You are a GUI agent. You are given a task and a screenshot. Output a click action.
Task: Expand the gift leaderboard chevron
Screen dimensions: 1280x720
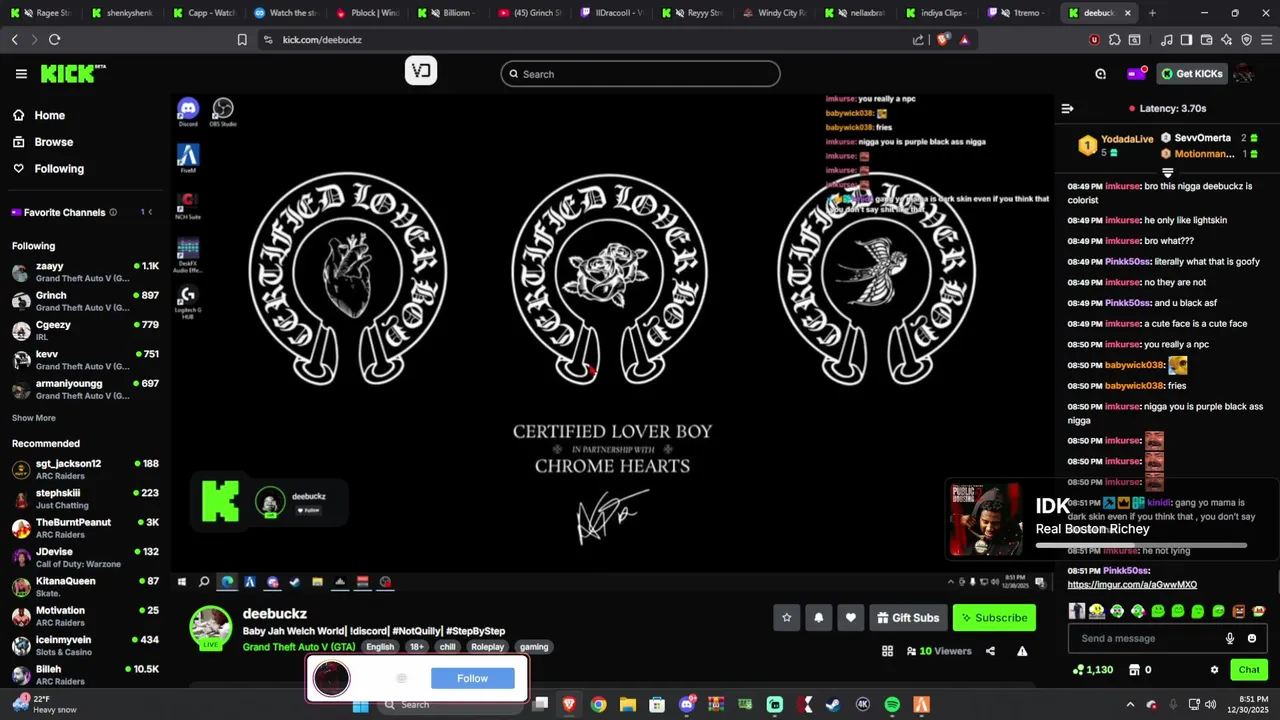pyautogui.click(x=1167, y=173)
